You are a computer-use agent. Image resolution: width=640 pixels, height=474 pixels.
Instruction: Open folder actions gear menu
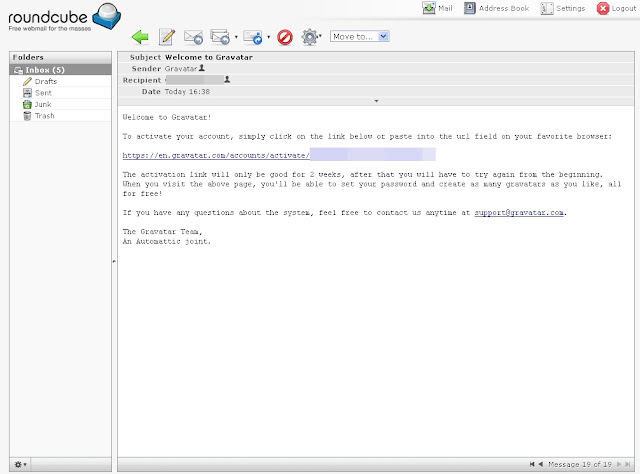pos(20,465)
